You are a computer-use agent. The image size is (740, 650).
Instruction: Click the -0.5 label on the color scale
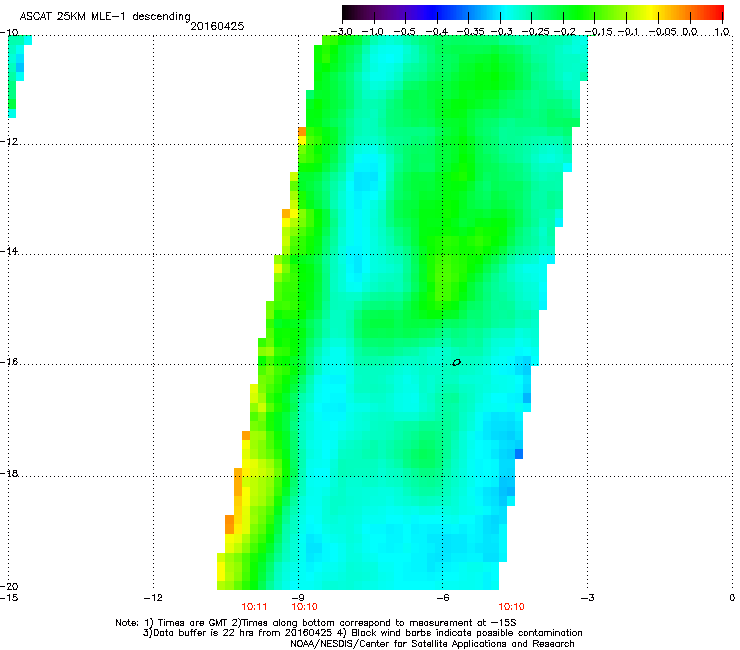tap(404, 32)
